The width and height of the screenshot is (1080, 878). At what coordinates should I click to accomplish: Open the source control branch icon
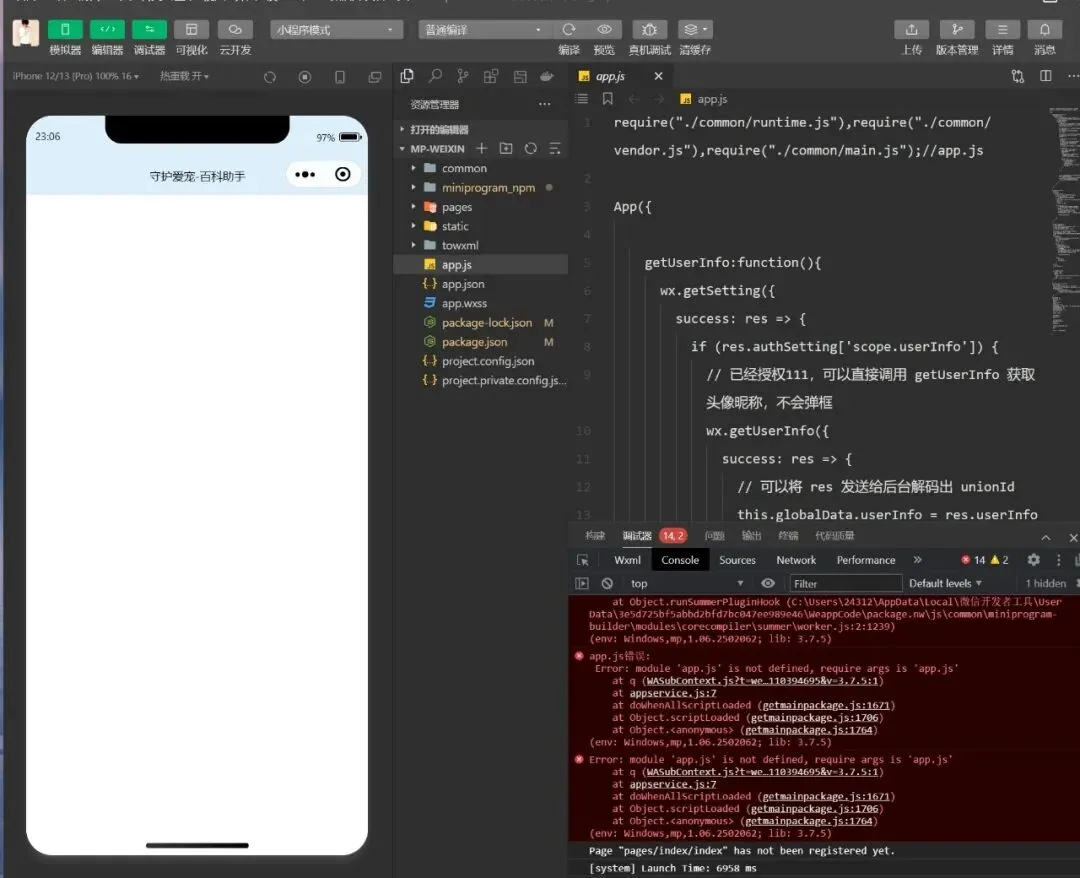coord(463,76)
